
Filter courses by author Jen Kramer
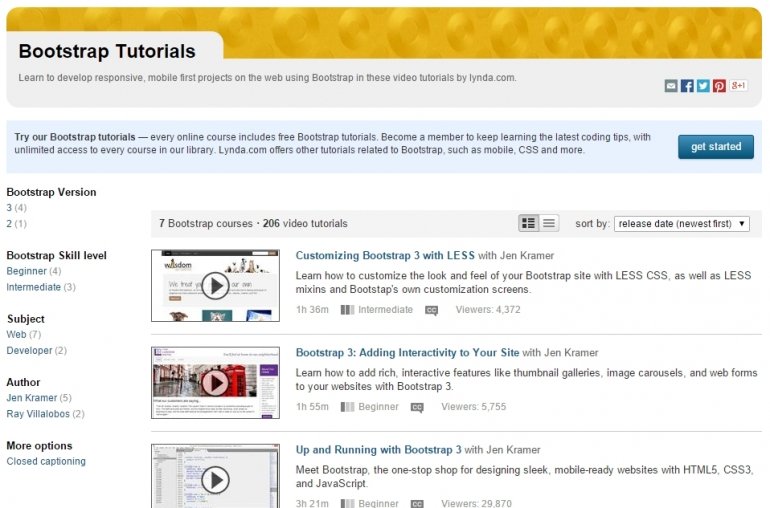coord(31,398)
